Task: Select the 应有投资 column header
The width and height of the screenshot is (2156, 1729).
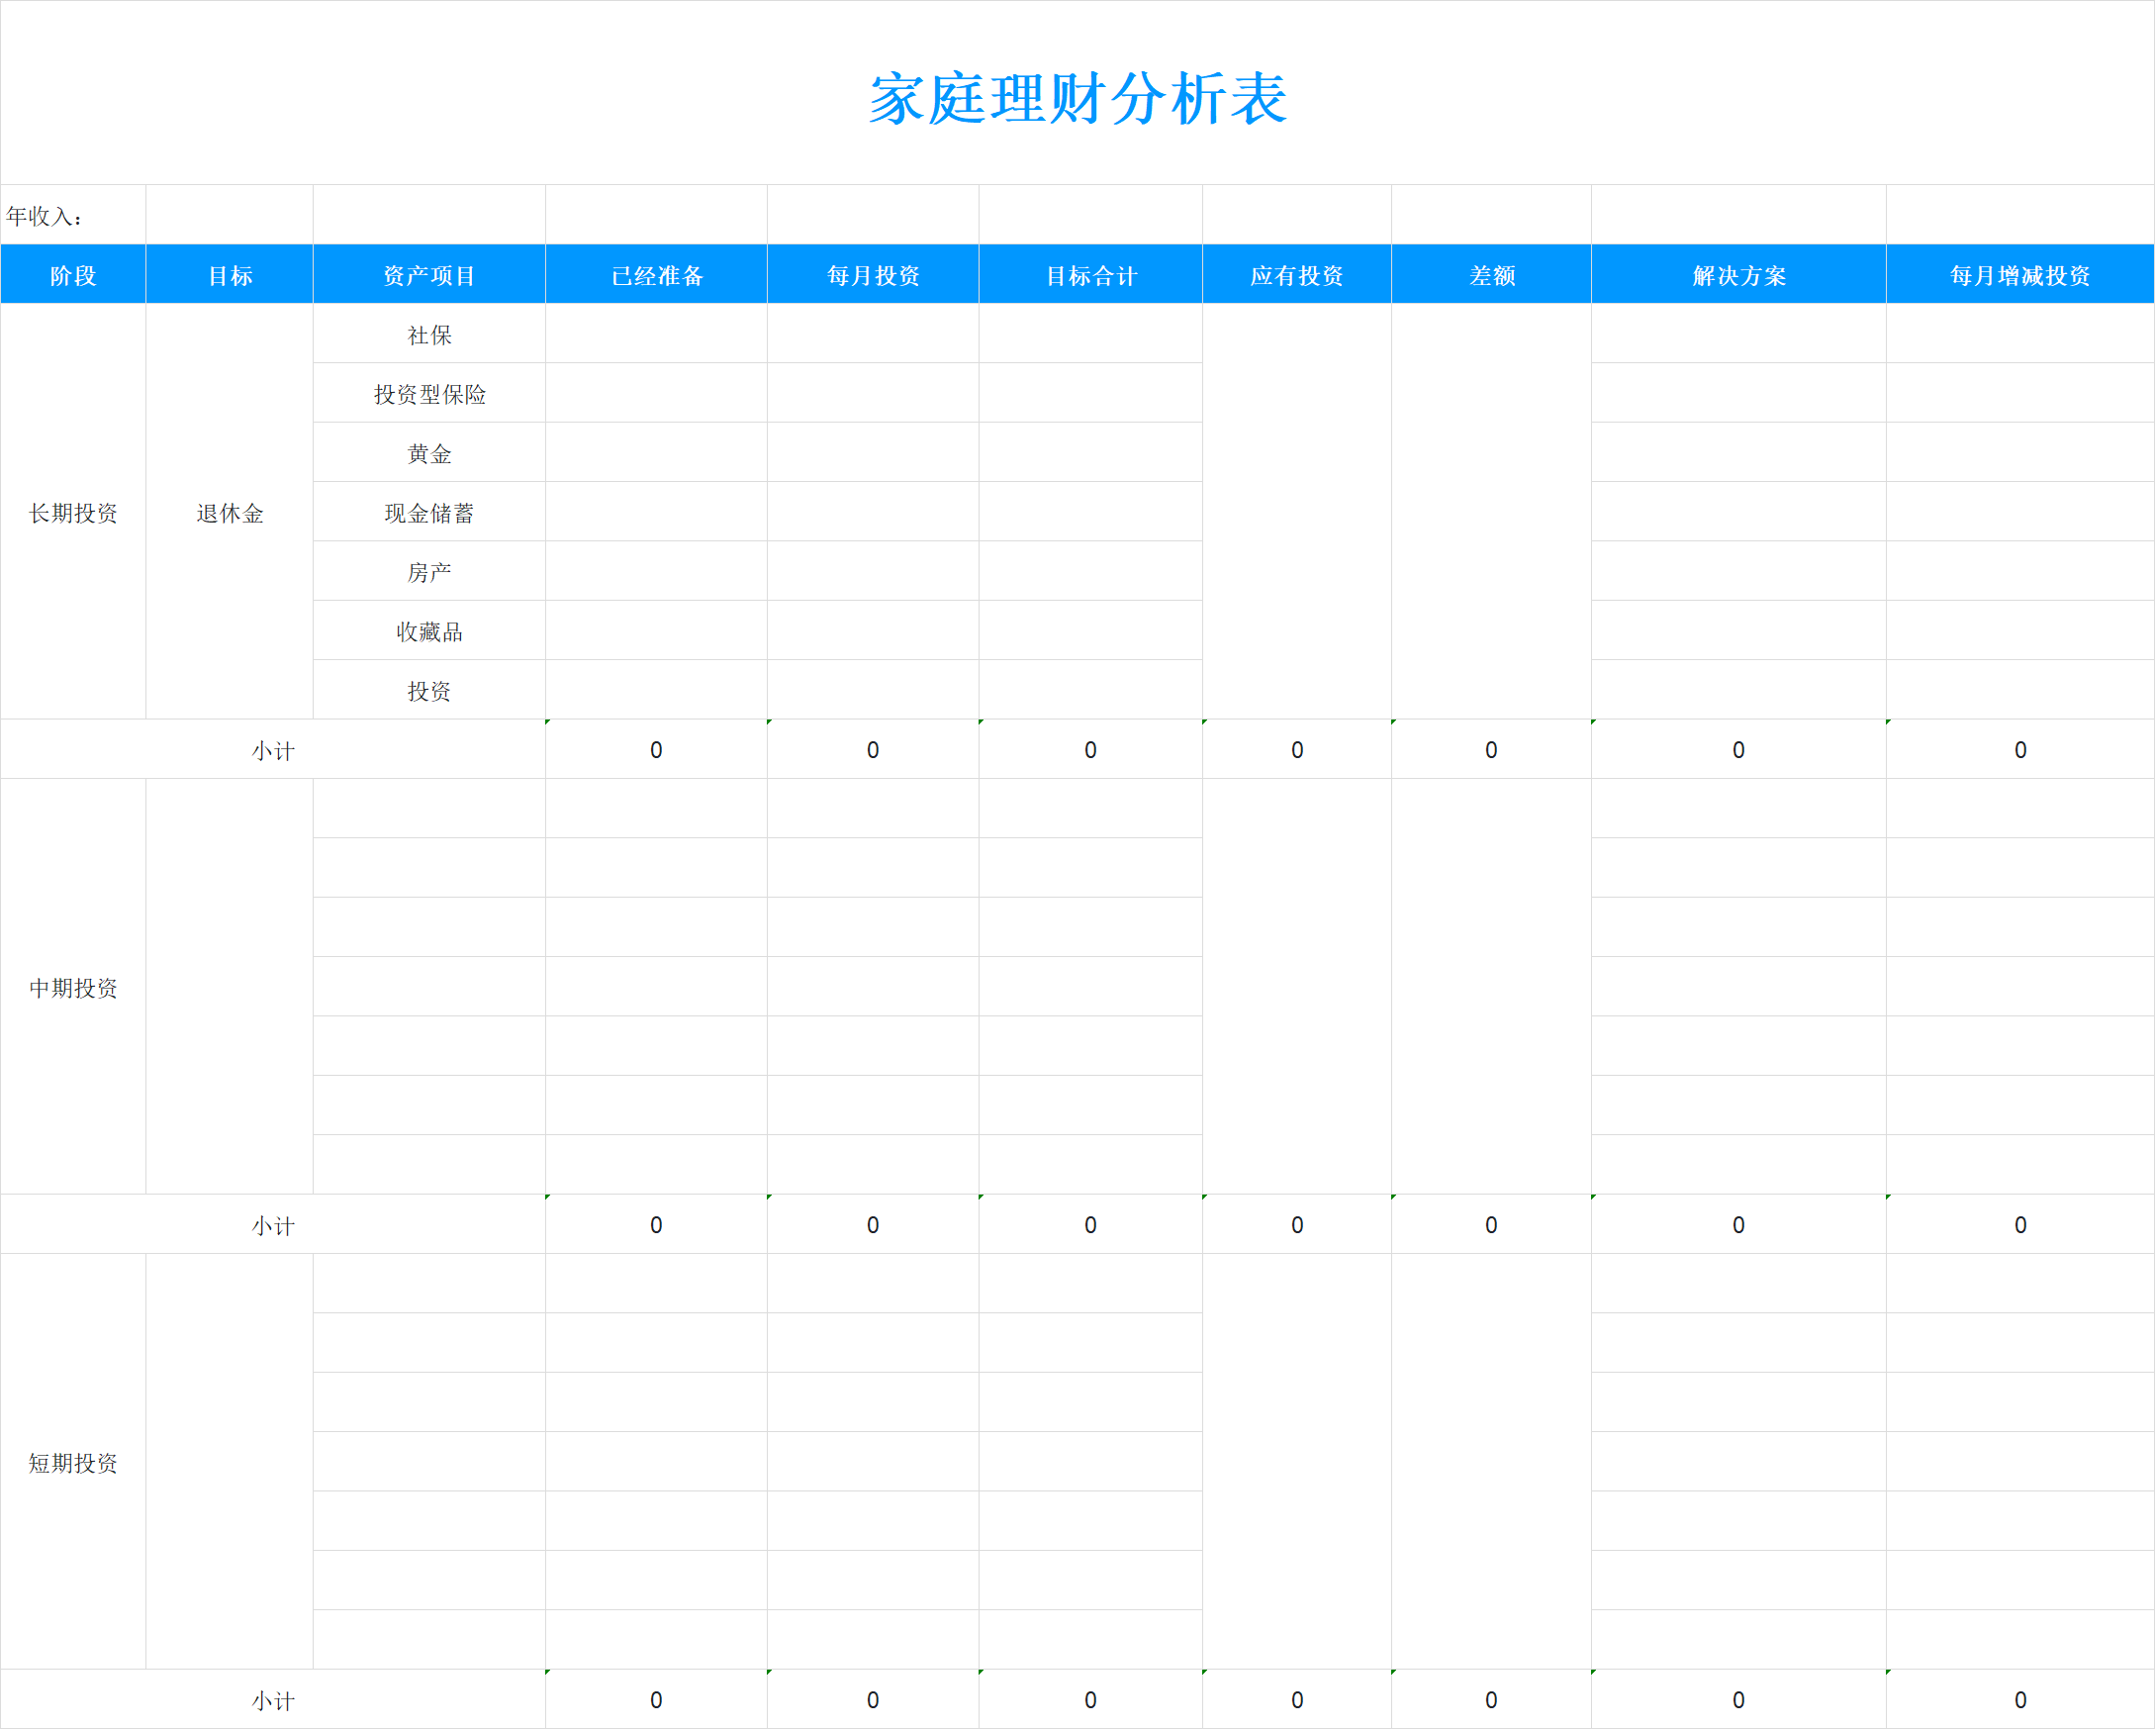Action: click(x=1296, y=275)
